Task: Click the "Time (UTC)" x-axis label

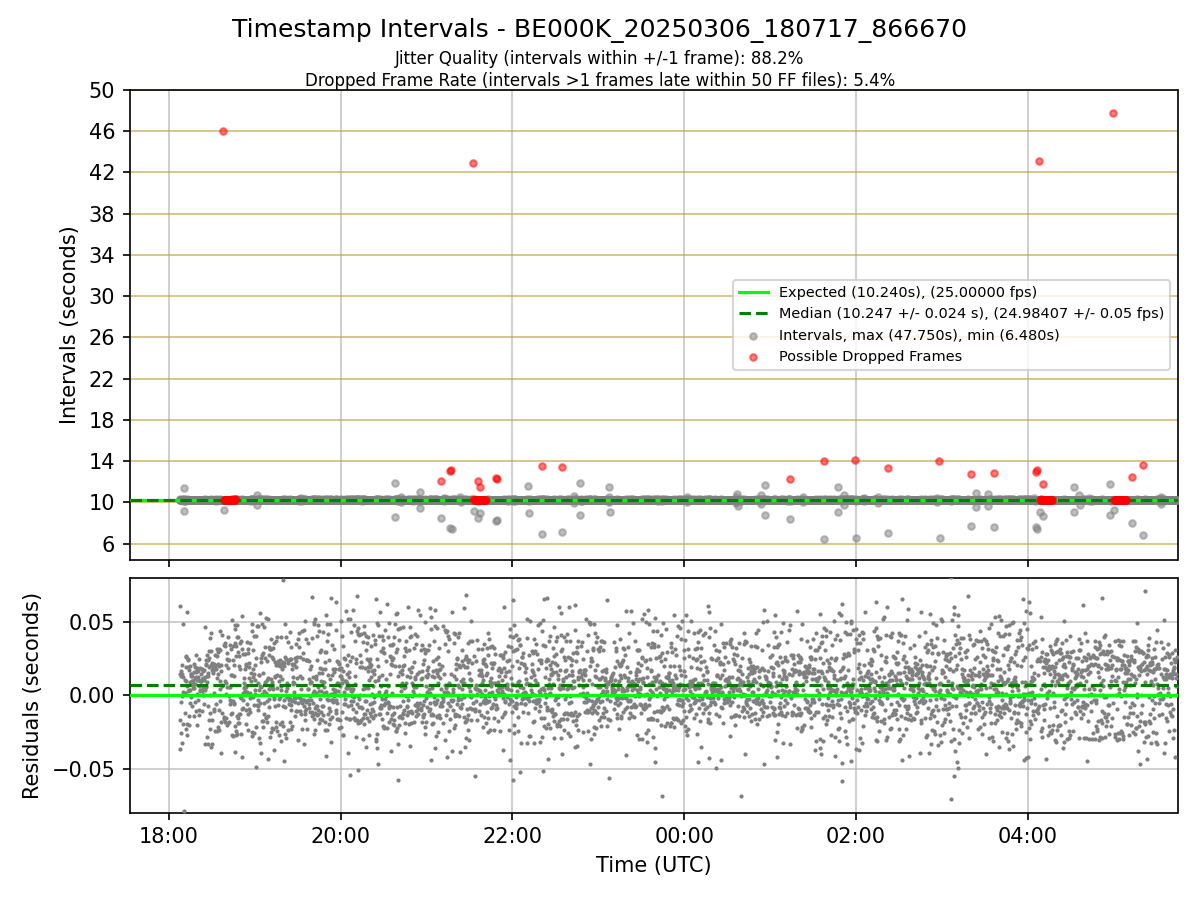Action: pos(653,865)
